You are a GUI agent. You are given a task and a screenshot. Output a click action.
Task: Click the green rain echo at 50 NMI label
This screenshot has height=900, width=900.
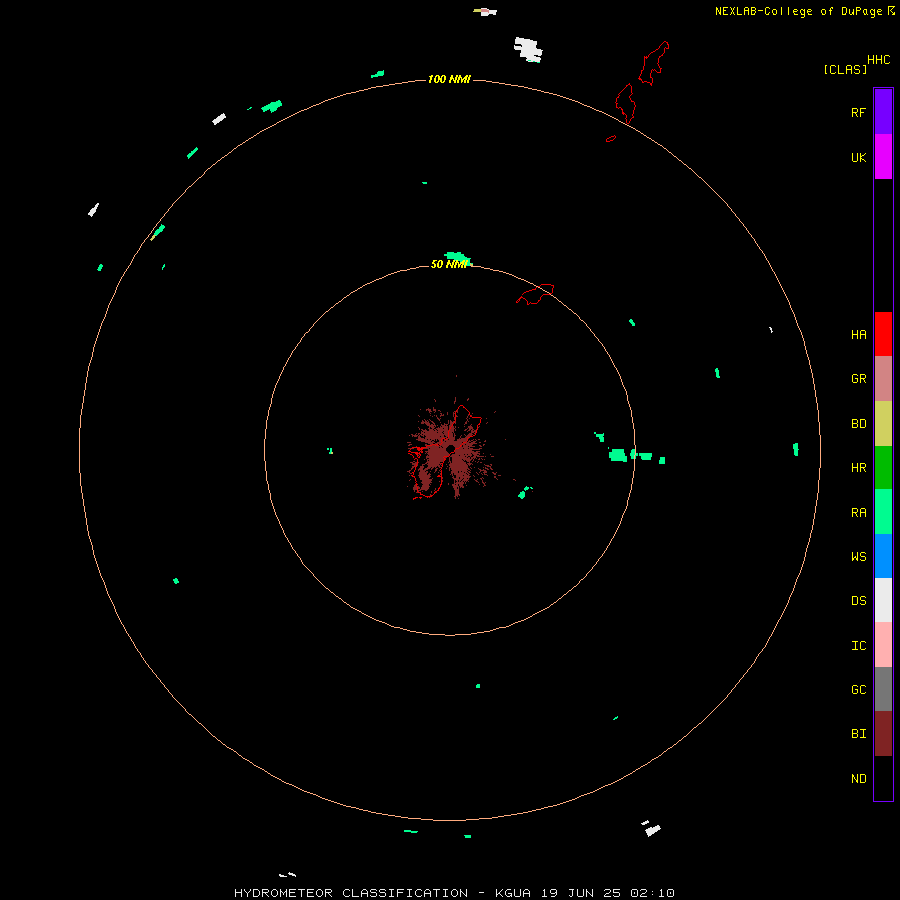point(457,257)
